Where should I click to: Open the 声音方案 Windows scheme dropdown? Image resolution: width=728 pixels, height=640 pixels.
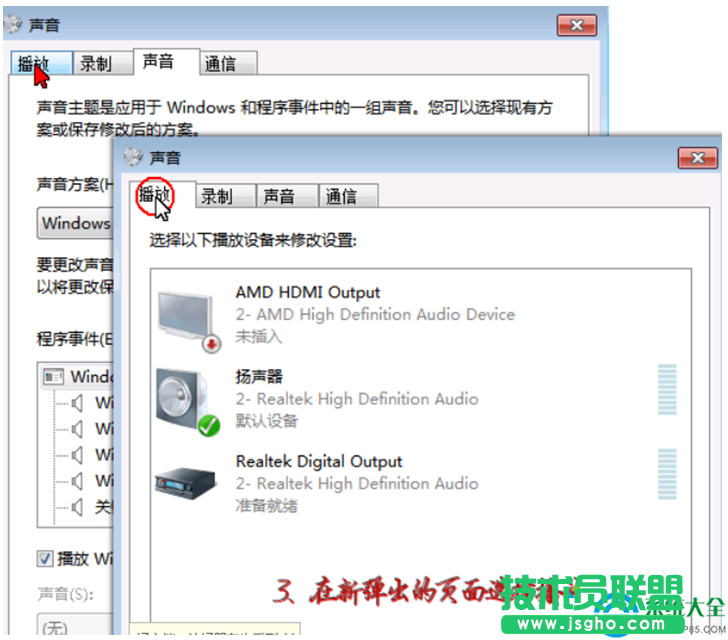75,223
